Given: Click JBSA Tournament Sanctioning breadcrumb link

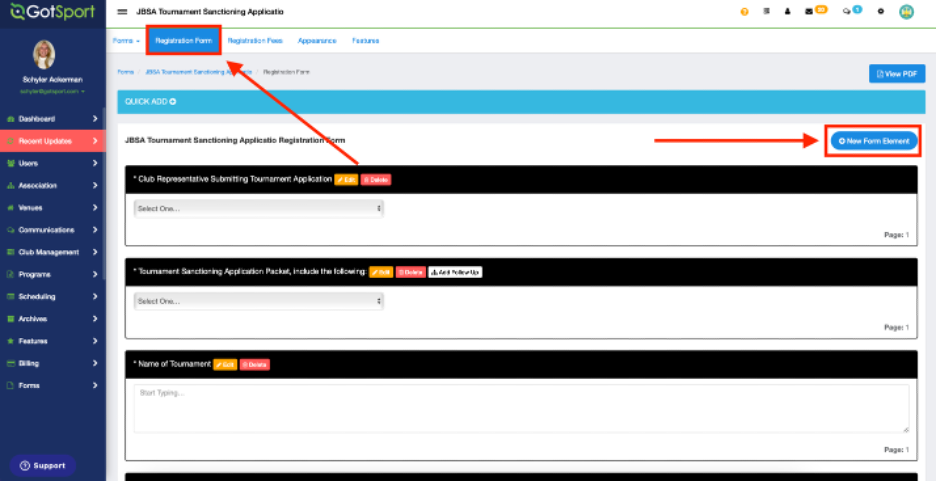Looking at the screenshot, I should coord(198,72).
